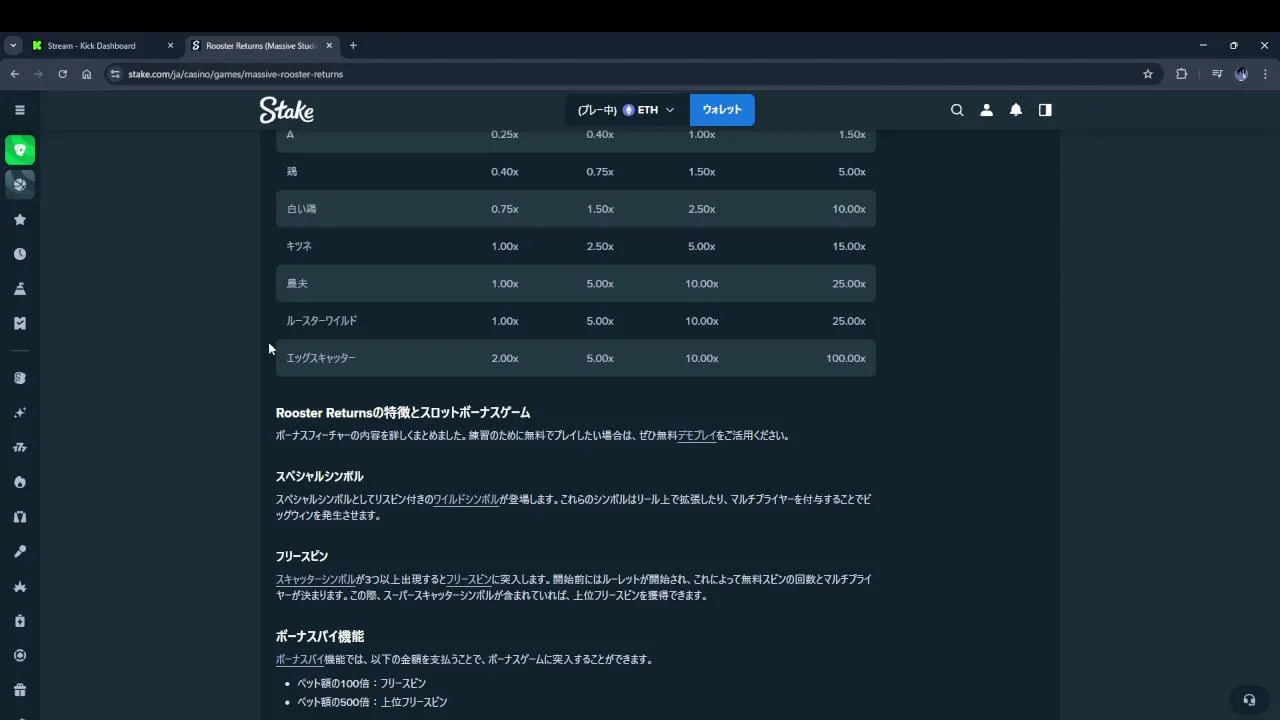Open poker chip icon in sidebar

(20, 655)
